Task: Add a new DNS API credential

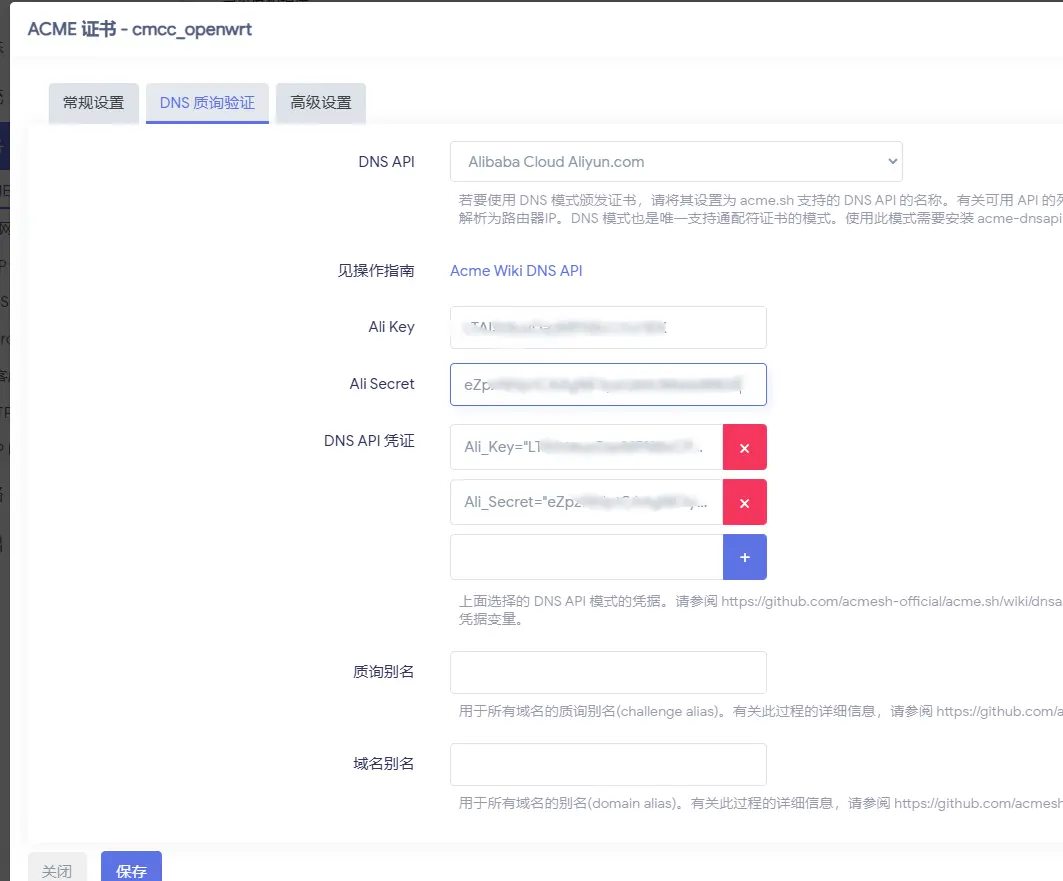Action: (744, 557)
